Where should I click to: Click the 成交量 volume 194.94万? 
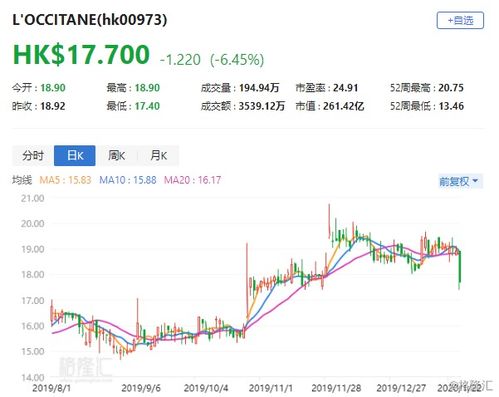(259, 88)
